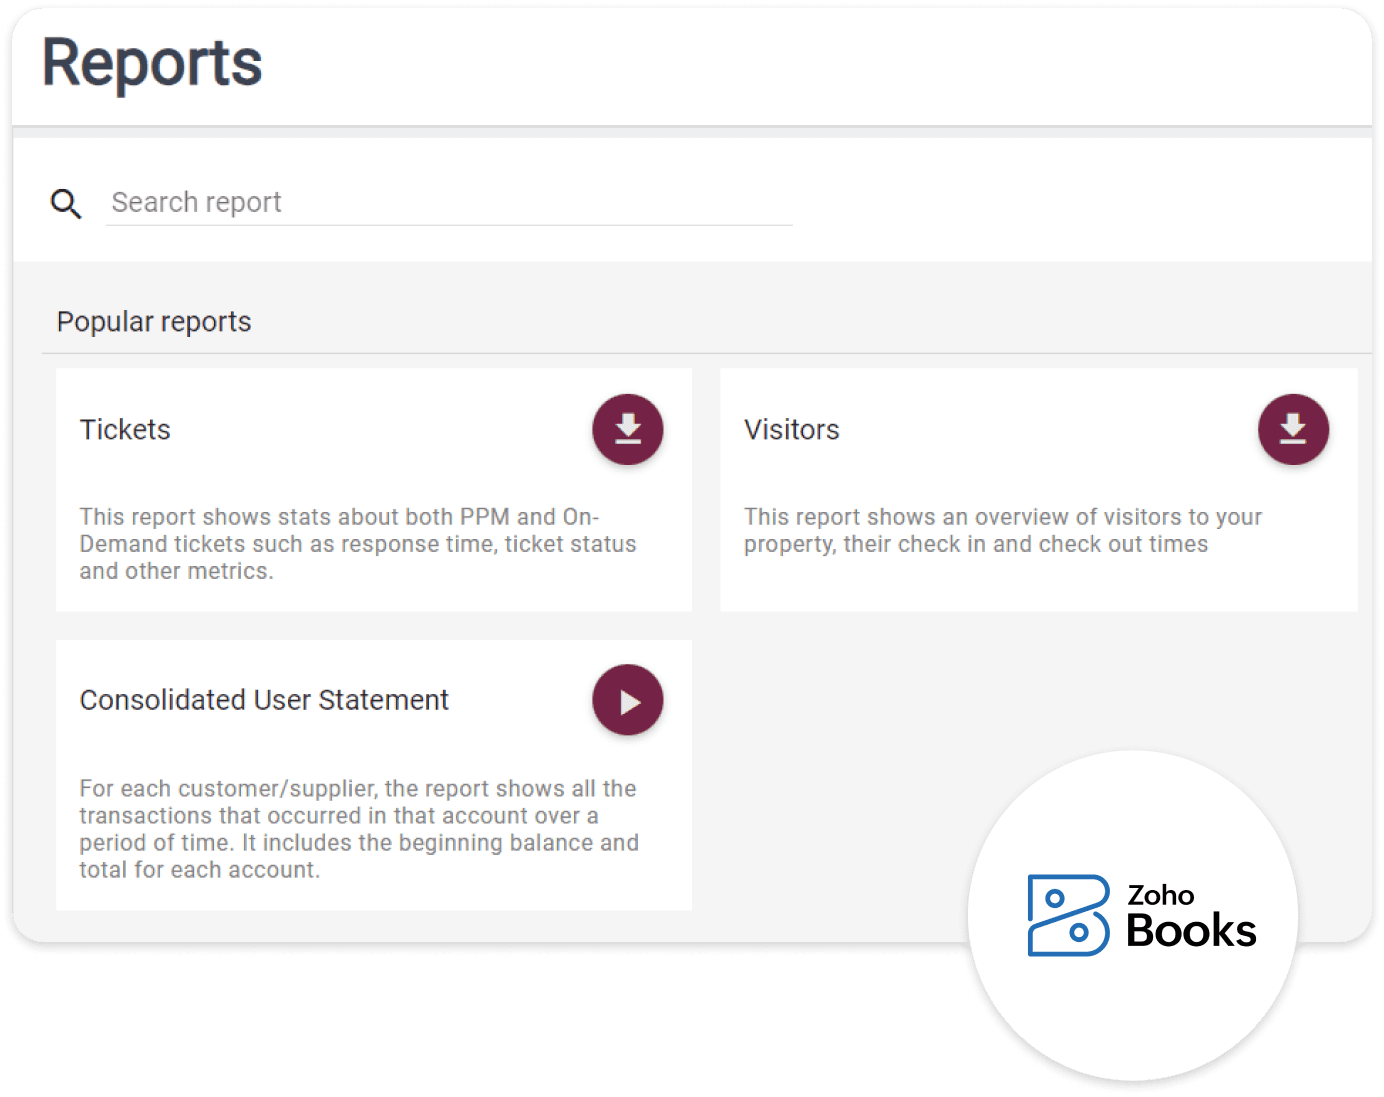1384x1097 pixels.
Task: Download the Visitors report
Action: pyautogui.click(x=1293, y=430)
